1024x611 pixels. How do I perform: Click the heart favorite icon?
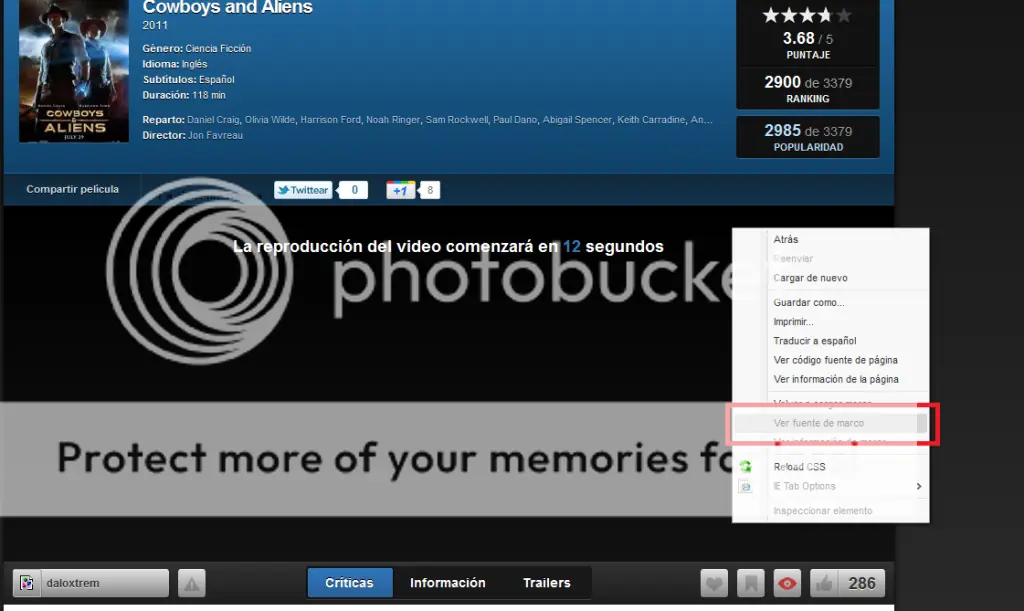(x=714, y=583)
